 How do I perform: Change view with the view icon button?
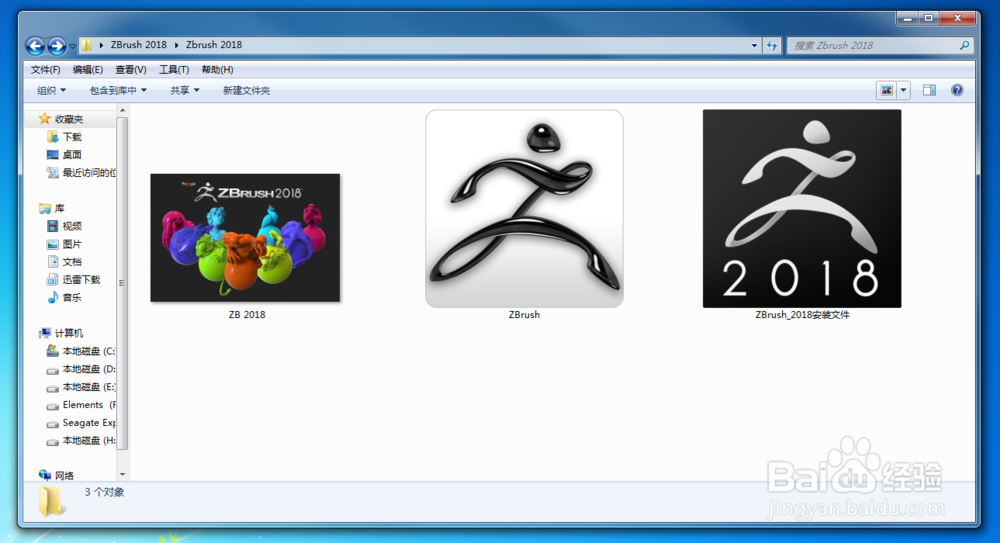[x=886, y=91]
